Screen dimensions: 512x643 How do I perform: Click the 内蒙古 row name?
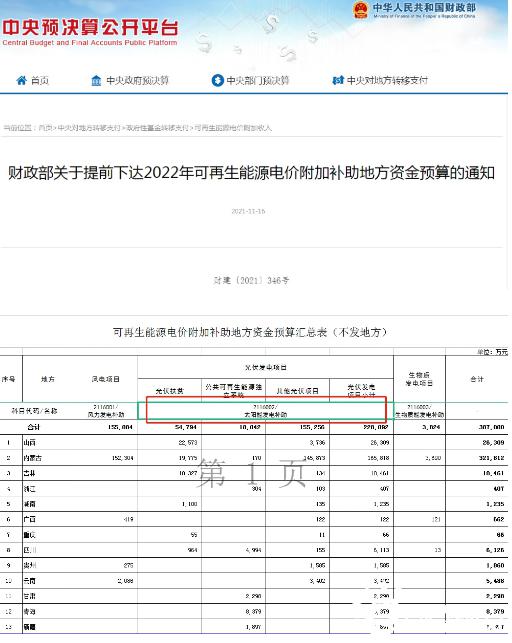pyautogui.click(x=33, y=458)
